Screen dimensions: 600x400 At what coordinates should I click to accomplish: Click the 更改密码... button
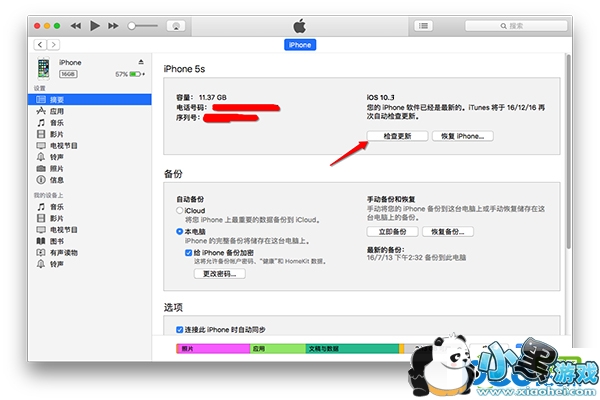point(220,274)
